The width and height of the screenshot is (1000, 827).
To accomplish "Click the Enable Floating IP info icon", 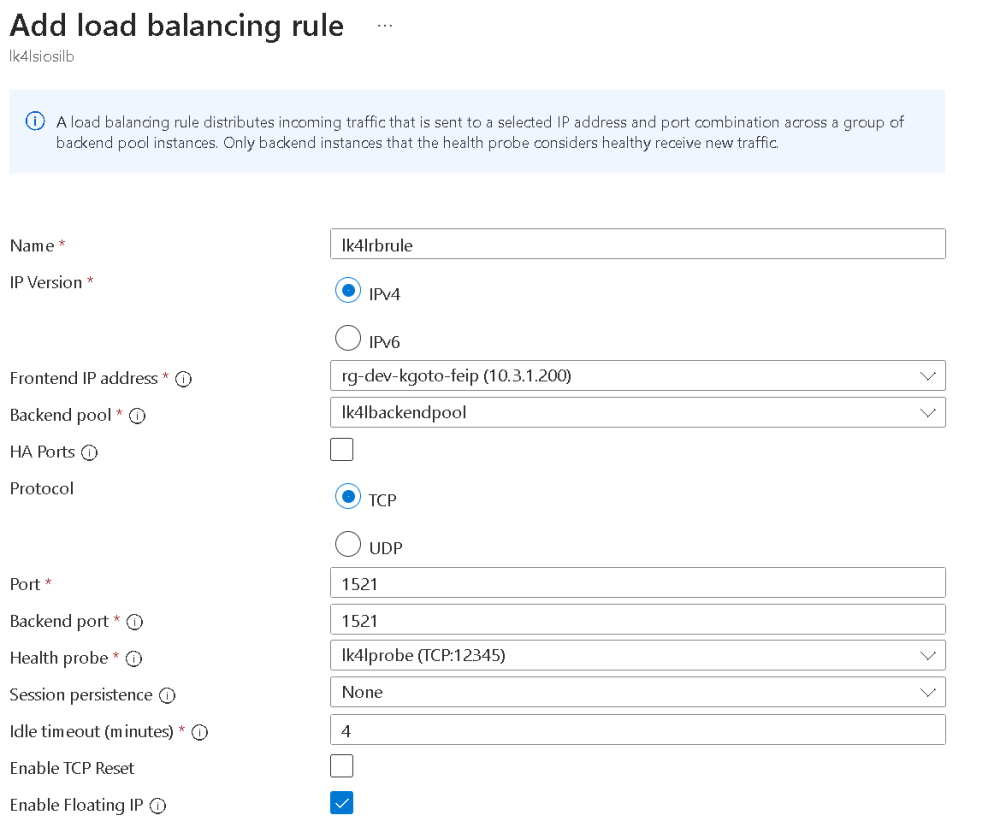I will click(x=158, y=806).
